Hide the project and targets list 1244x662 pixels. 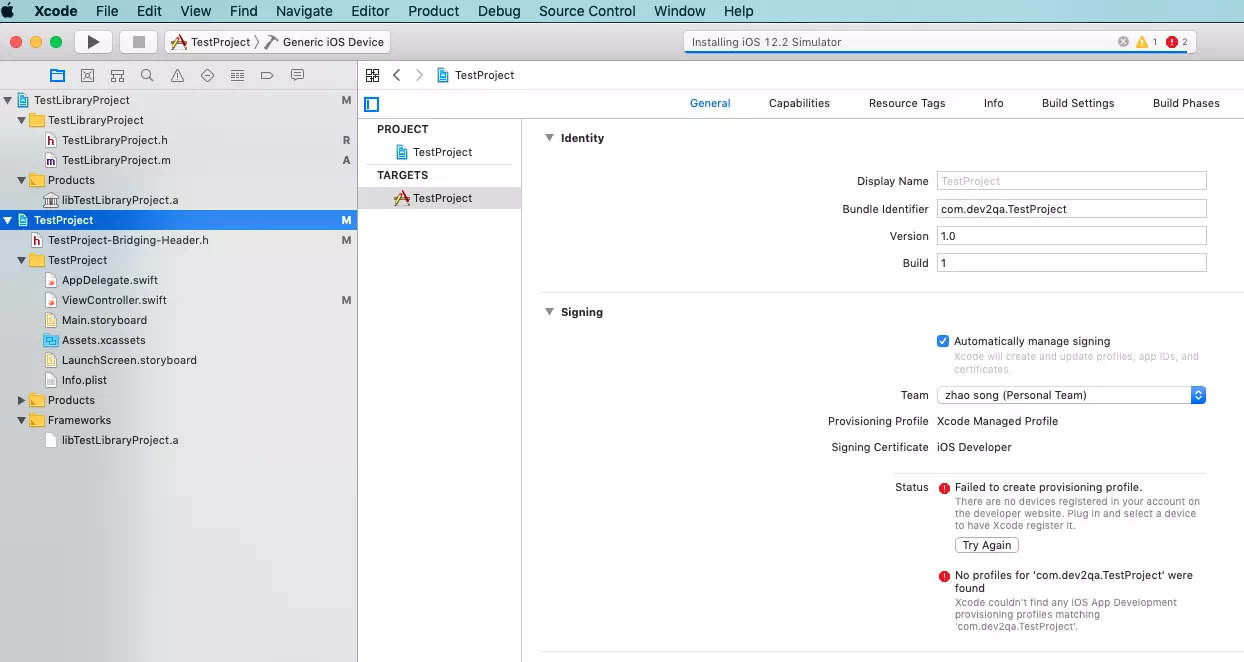click(372, 104)
